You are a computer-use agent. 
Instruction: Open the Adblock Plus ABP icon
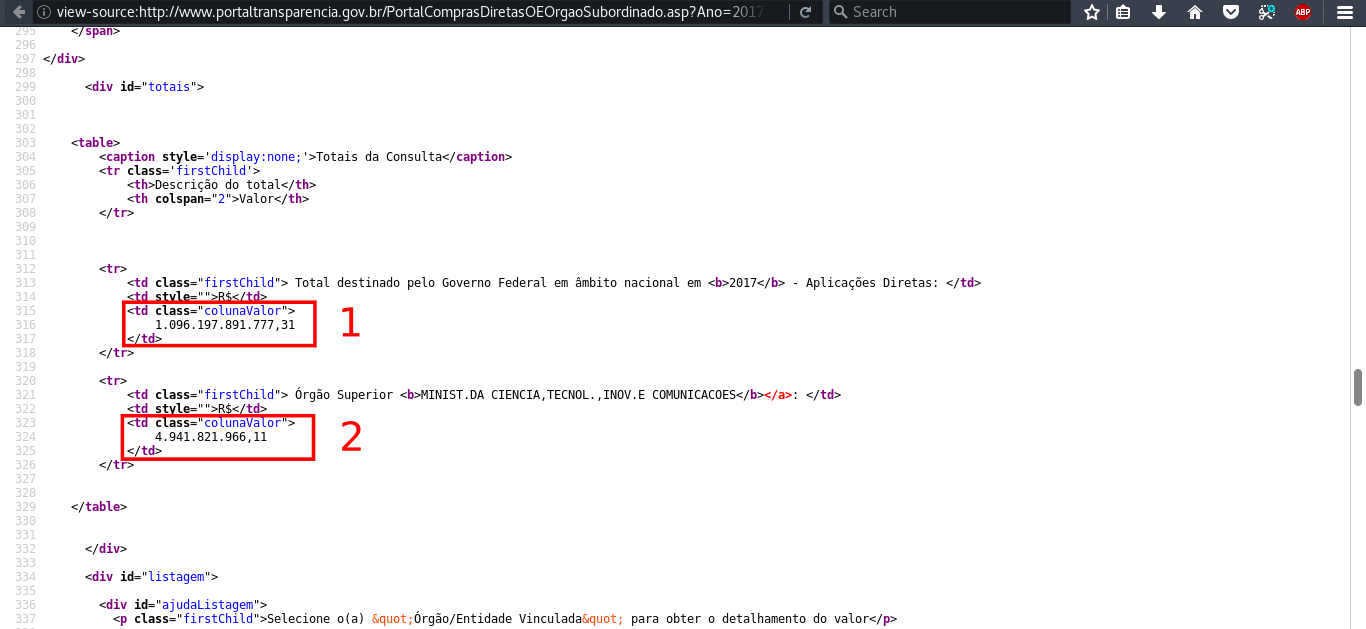click(1303, 12)
